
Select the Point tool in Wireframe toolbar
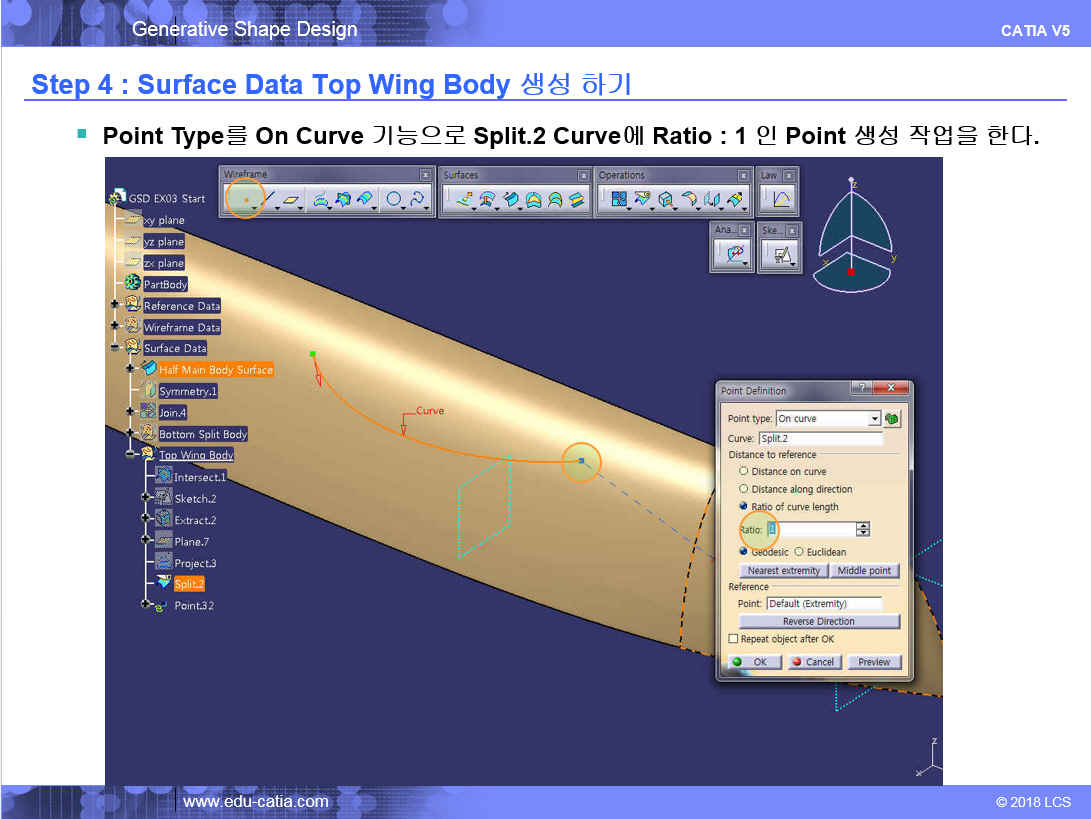click(245, 200)
